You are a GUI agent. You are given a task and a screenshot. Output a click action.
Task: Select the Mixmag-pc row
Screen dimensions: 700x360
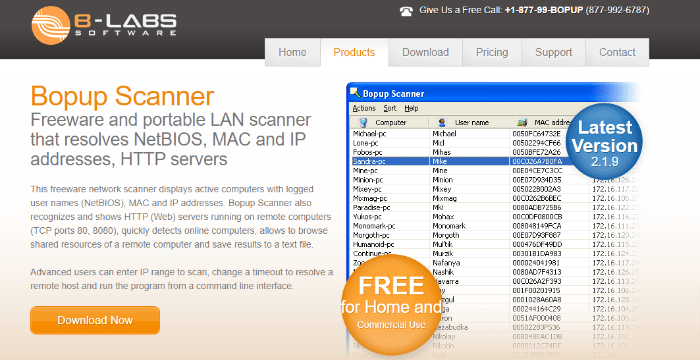point(494,198)
